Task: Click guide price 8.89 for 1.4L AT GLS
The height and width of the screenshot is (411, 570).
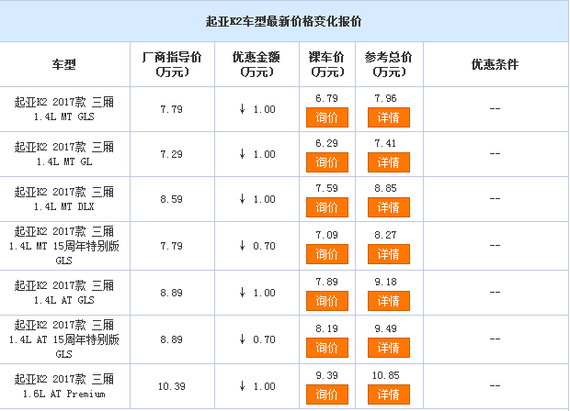Action: click(x=172, y=293)
